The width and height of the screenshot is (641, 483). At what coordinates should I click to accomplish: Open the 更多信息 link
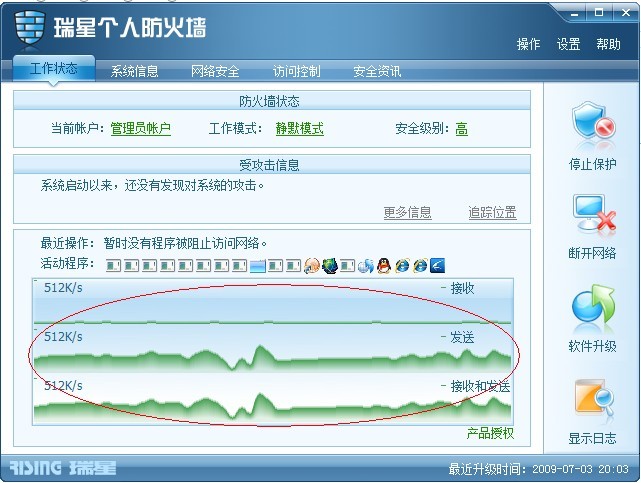pos(408,212)
